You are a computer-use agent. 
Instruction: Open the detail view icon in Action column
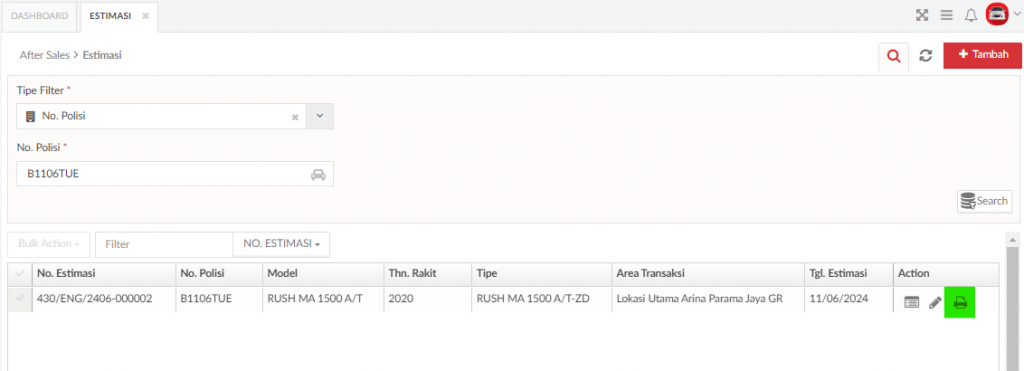(x=912, y=302)
